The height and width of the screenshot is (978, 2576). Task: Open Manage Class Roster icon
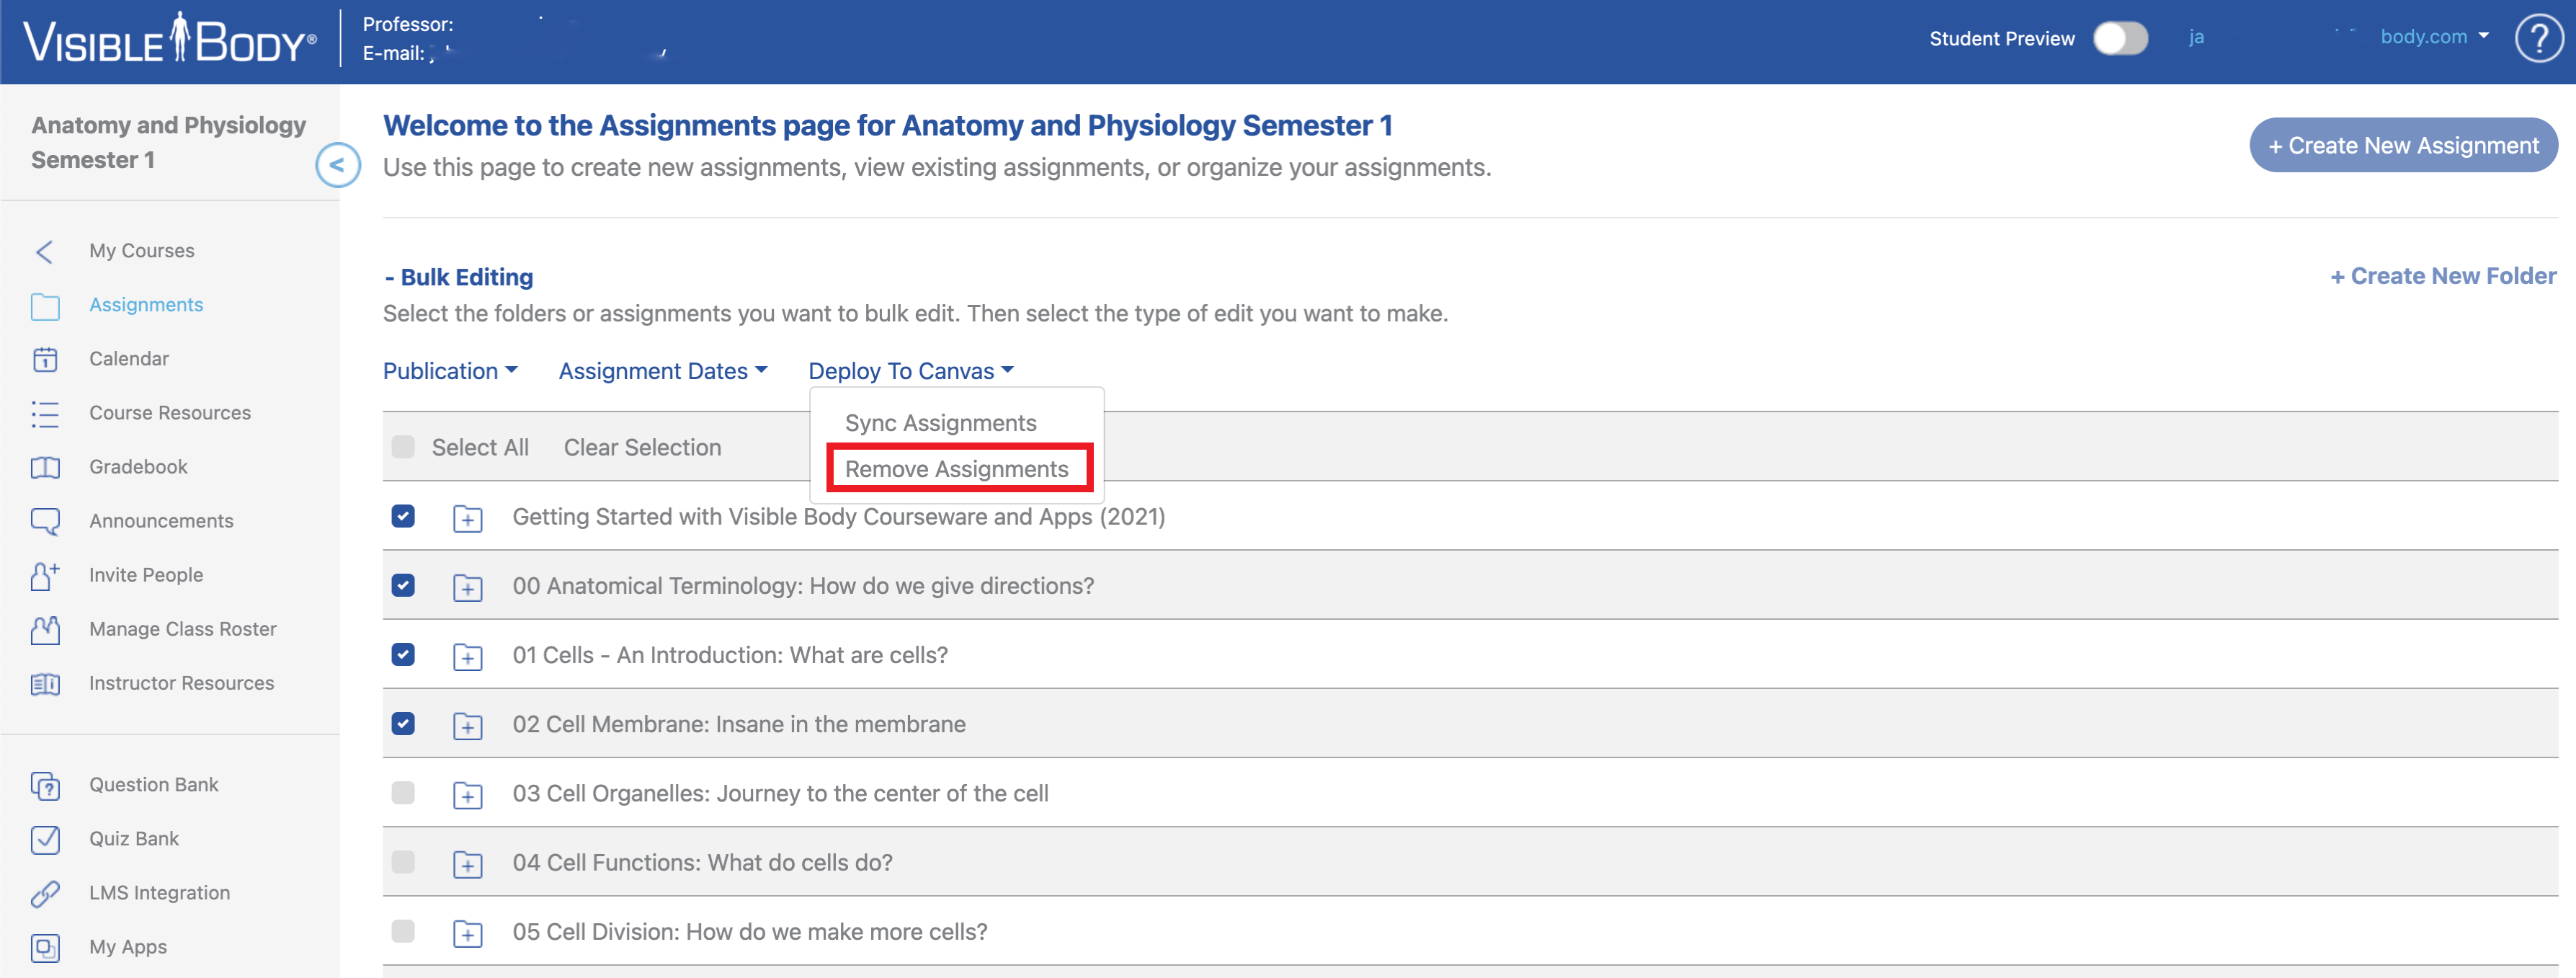45,629
